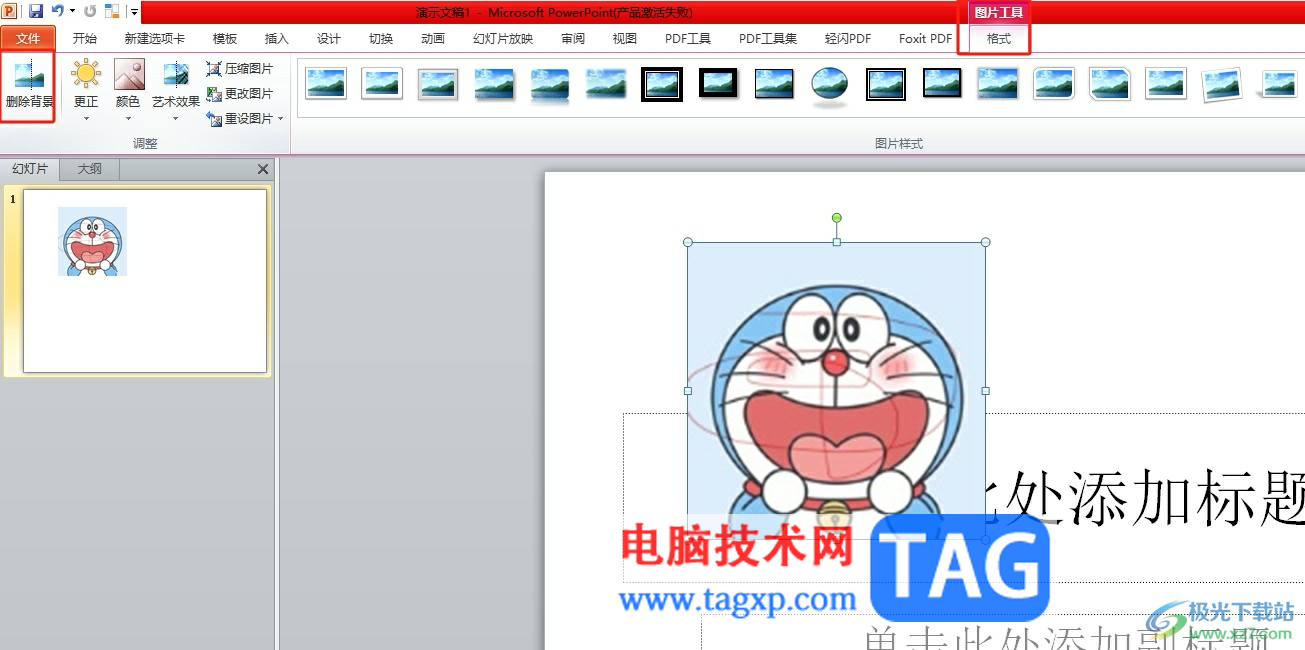
Task: Expand the 更正 dropdown arrow
Action: 86,118
